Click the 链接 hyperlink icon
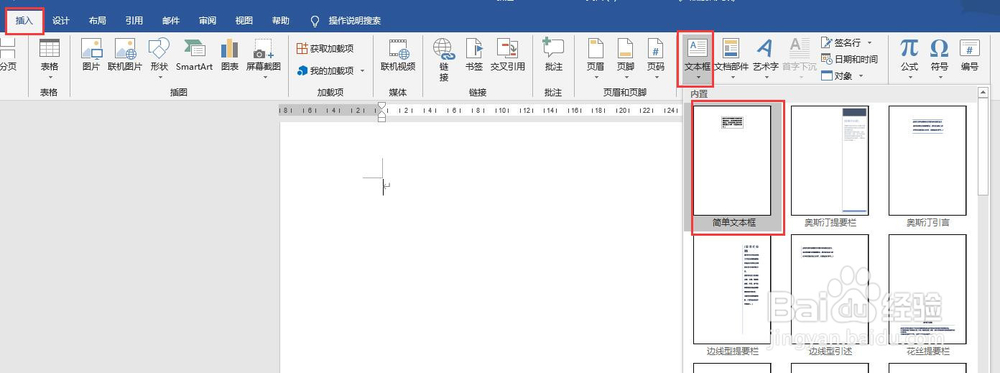The height and width of the screenshot is (373, 1000). (x=444, y=60)
